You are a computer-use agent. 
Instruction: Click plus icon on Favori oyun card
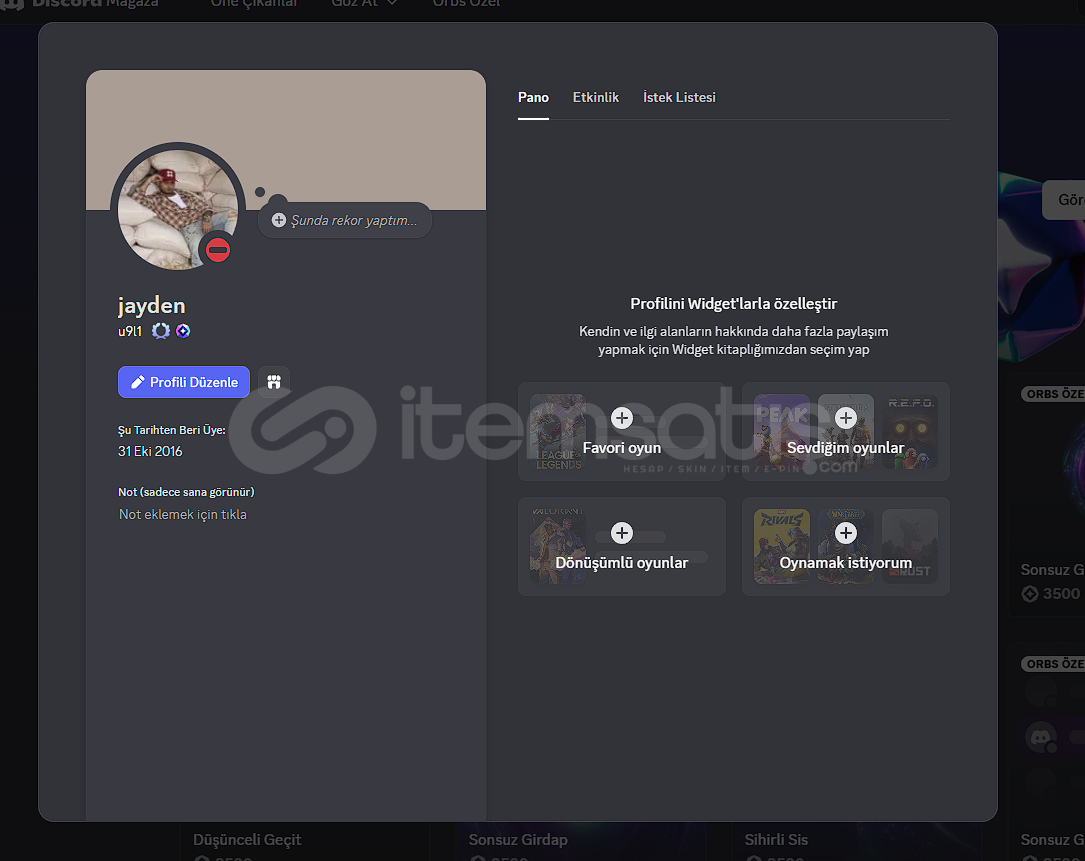click(x=622, y=418)
